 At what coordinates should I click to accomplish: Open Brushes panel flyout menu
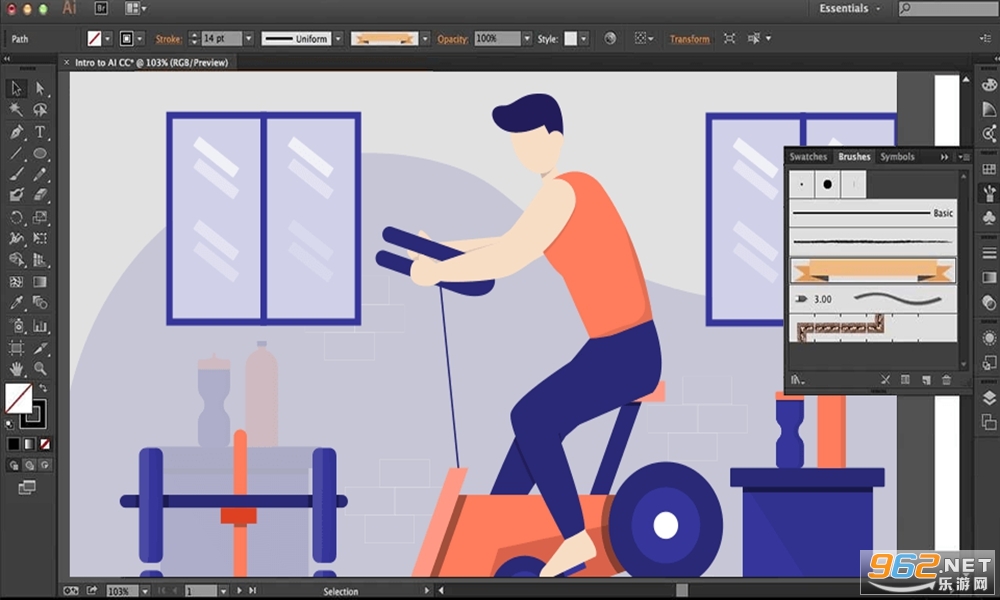tap(963, 157)
